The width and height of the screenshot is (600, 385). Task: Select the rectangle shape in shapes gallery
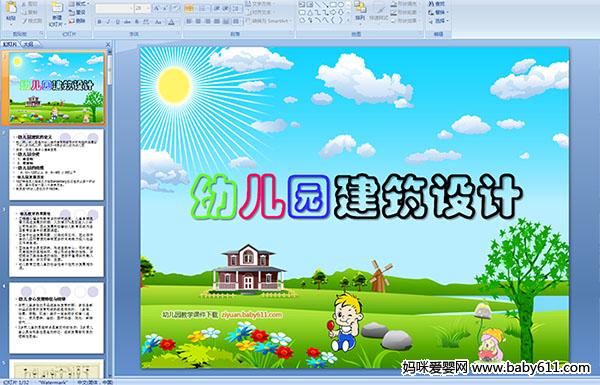334,4
